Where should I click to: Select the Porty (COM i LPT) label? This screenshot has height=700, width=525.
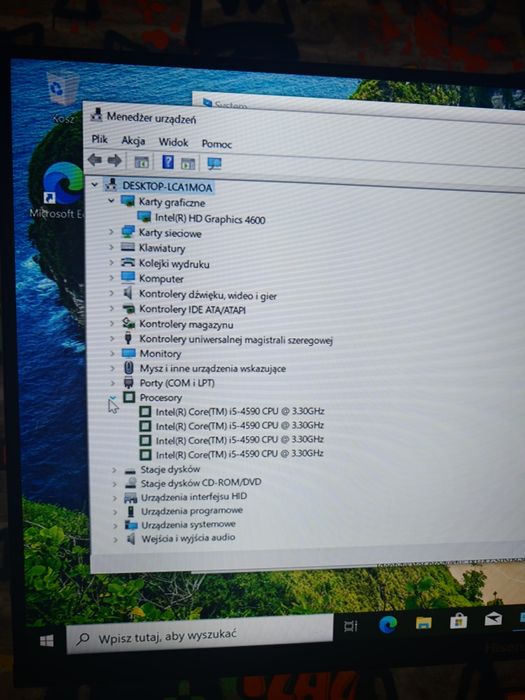(177, 383)
